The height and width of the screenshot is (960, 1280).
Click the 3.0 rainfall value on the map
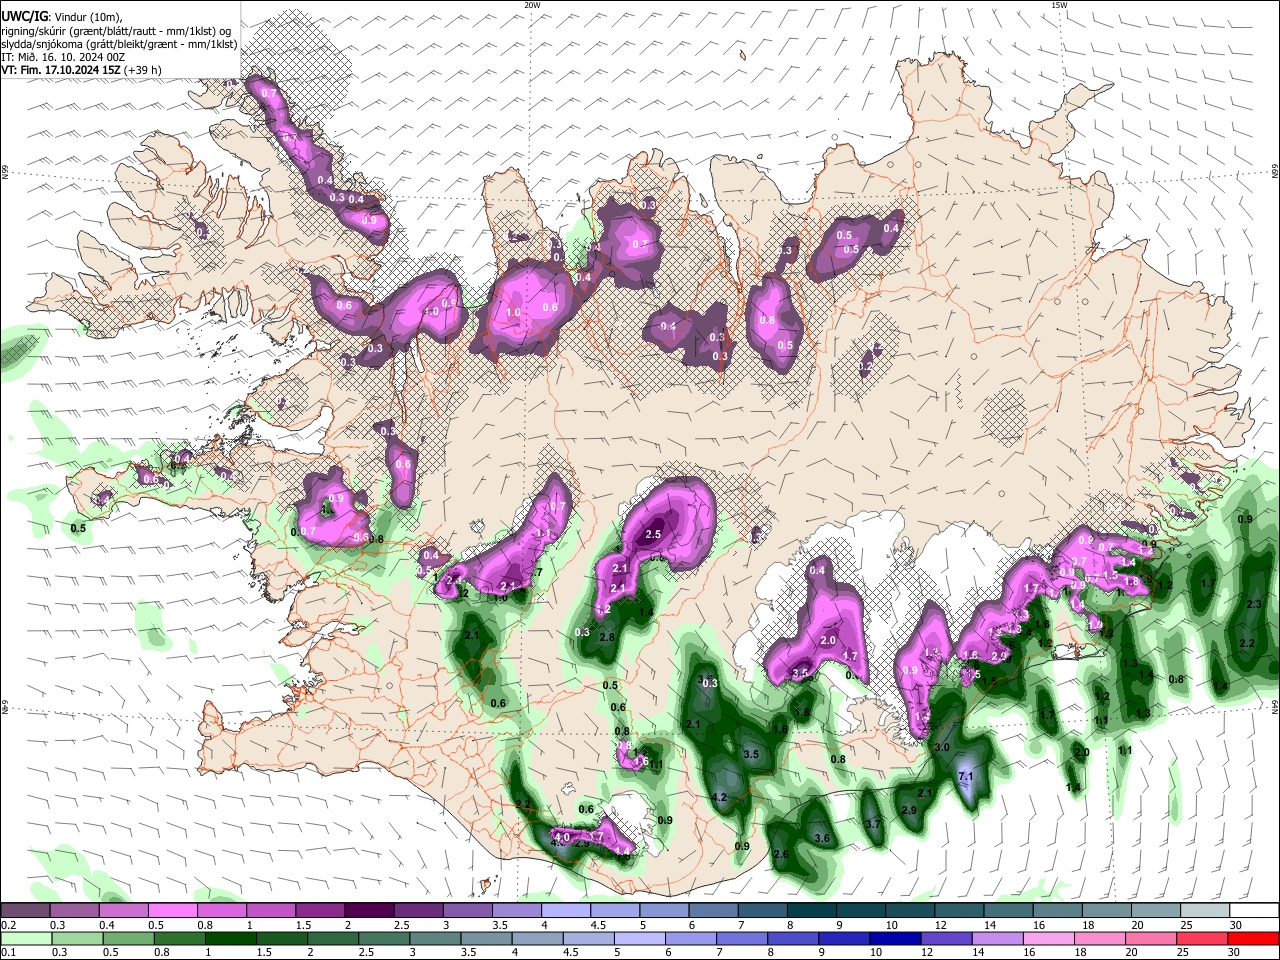[941, 747]
